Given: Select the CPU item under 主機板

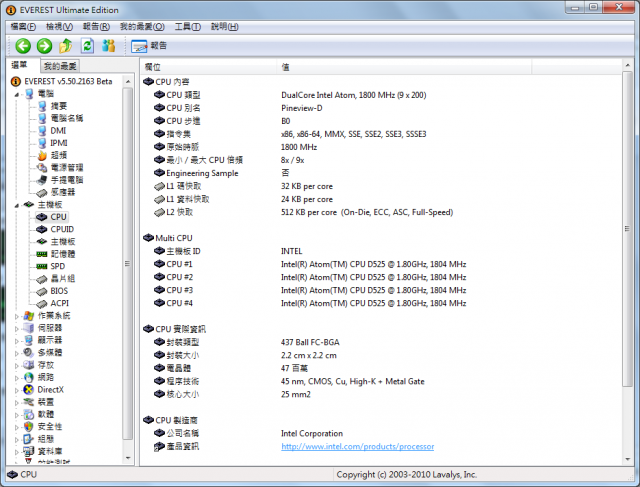Looking at the screenshot, I should pyautogui.click(x=58, y=217).
